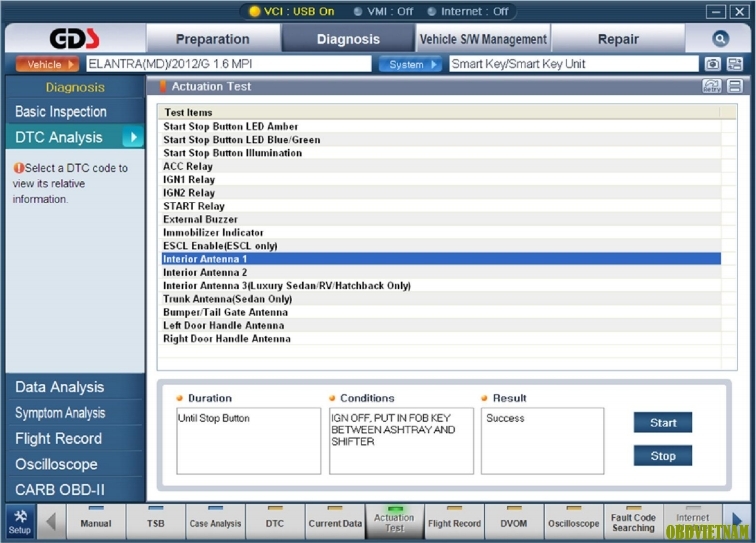The image size is (756, 543).
Task: Open the search magnifier icon
Action: pos(720,39)
